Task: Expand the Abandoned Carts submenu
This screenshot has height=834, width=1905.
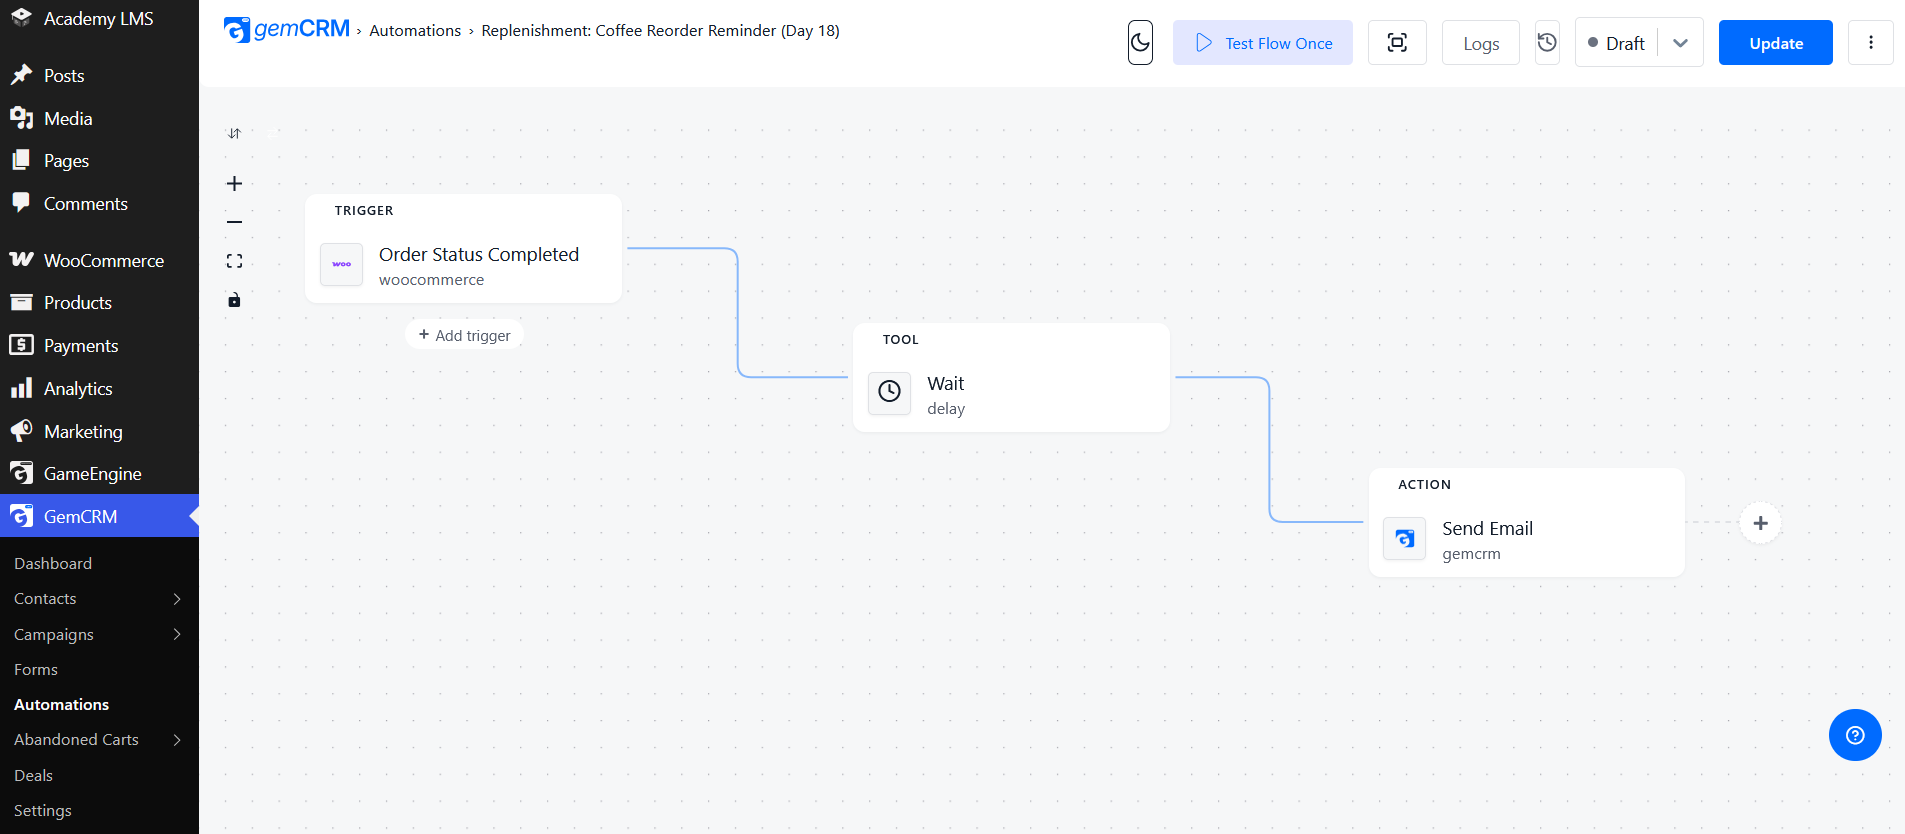Action: 177,740
